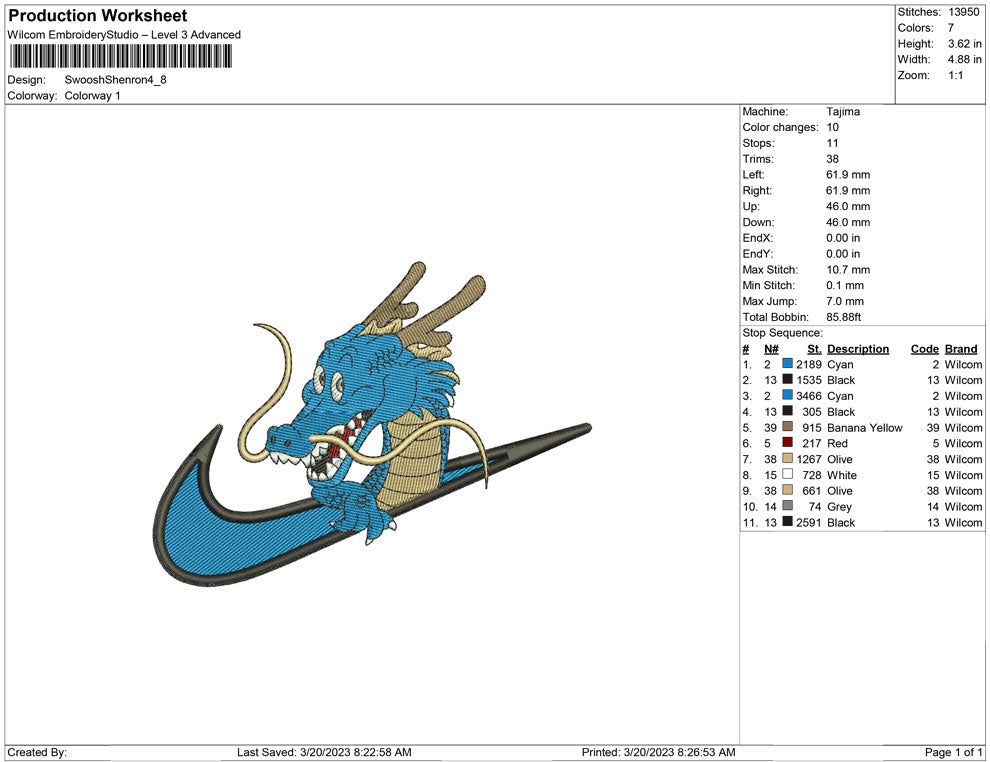
Task: Click the 'Banana Yellow' description
Action: click(864, 427)
